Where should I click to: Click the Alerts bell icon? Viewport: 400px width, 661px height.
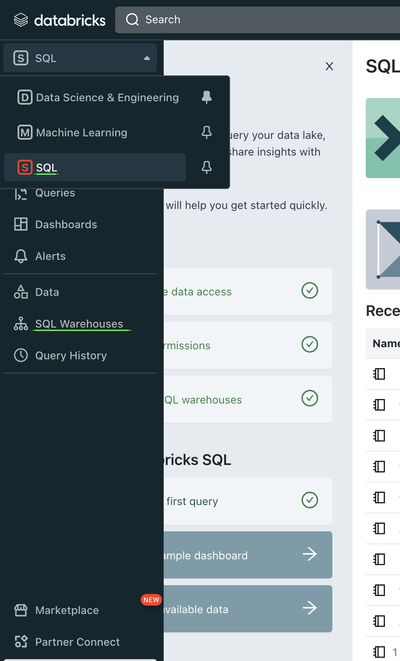point(21,256)
